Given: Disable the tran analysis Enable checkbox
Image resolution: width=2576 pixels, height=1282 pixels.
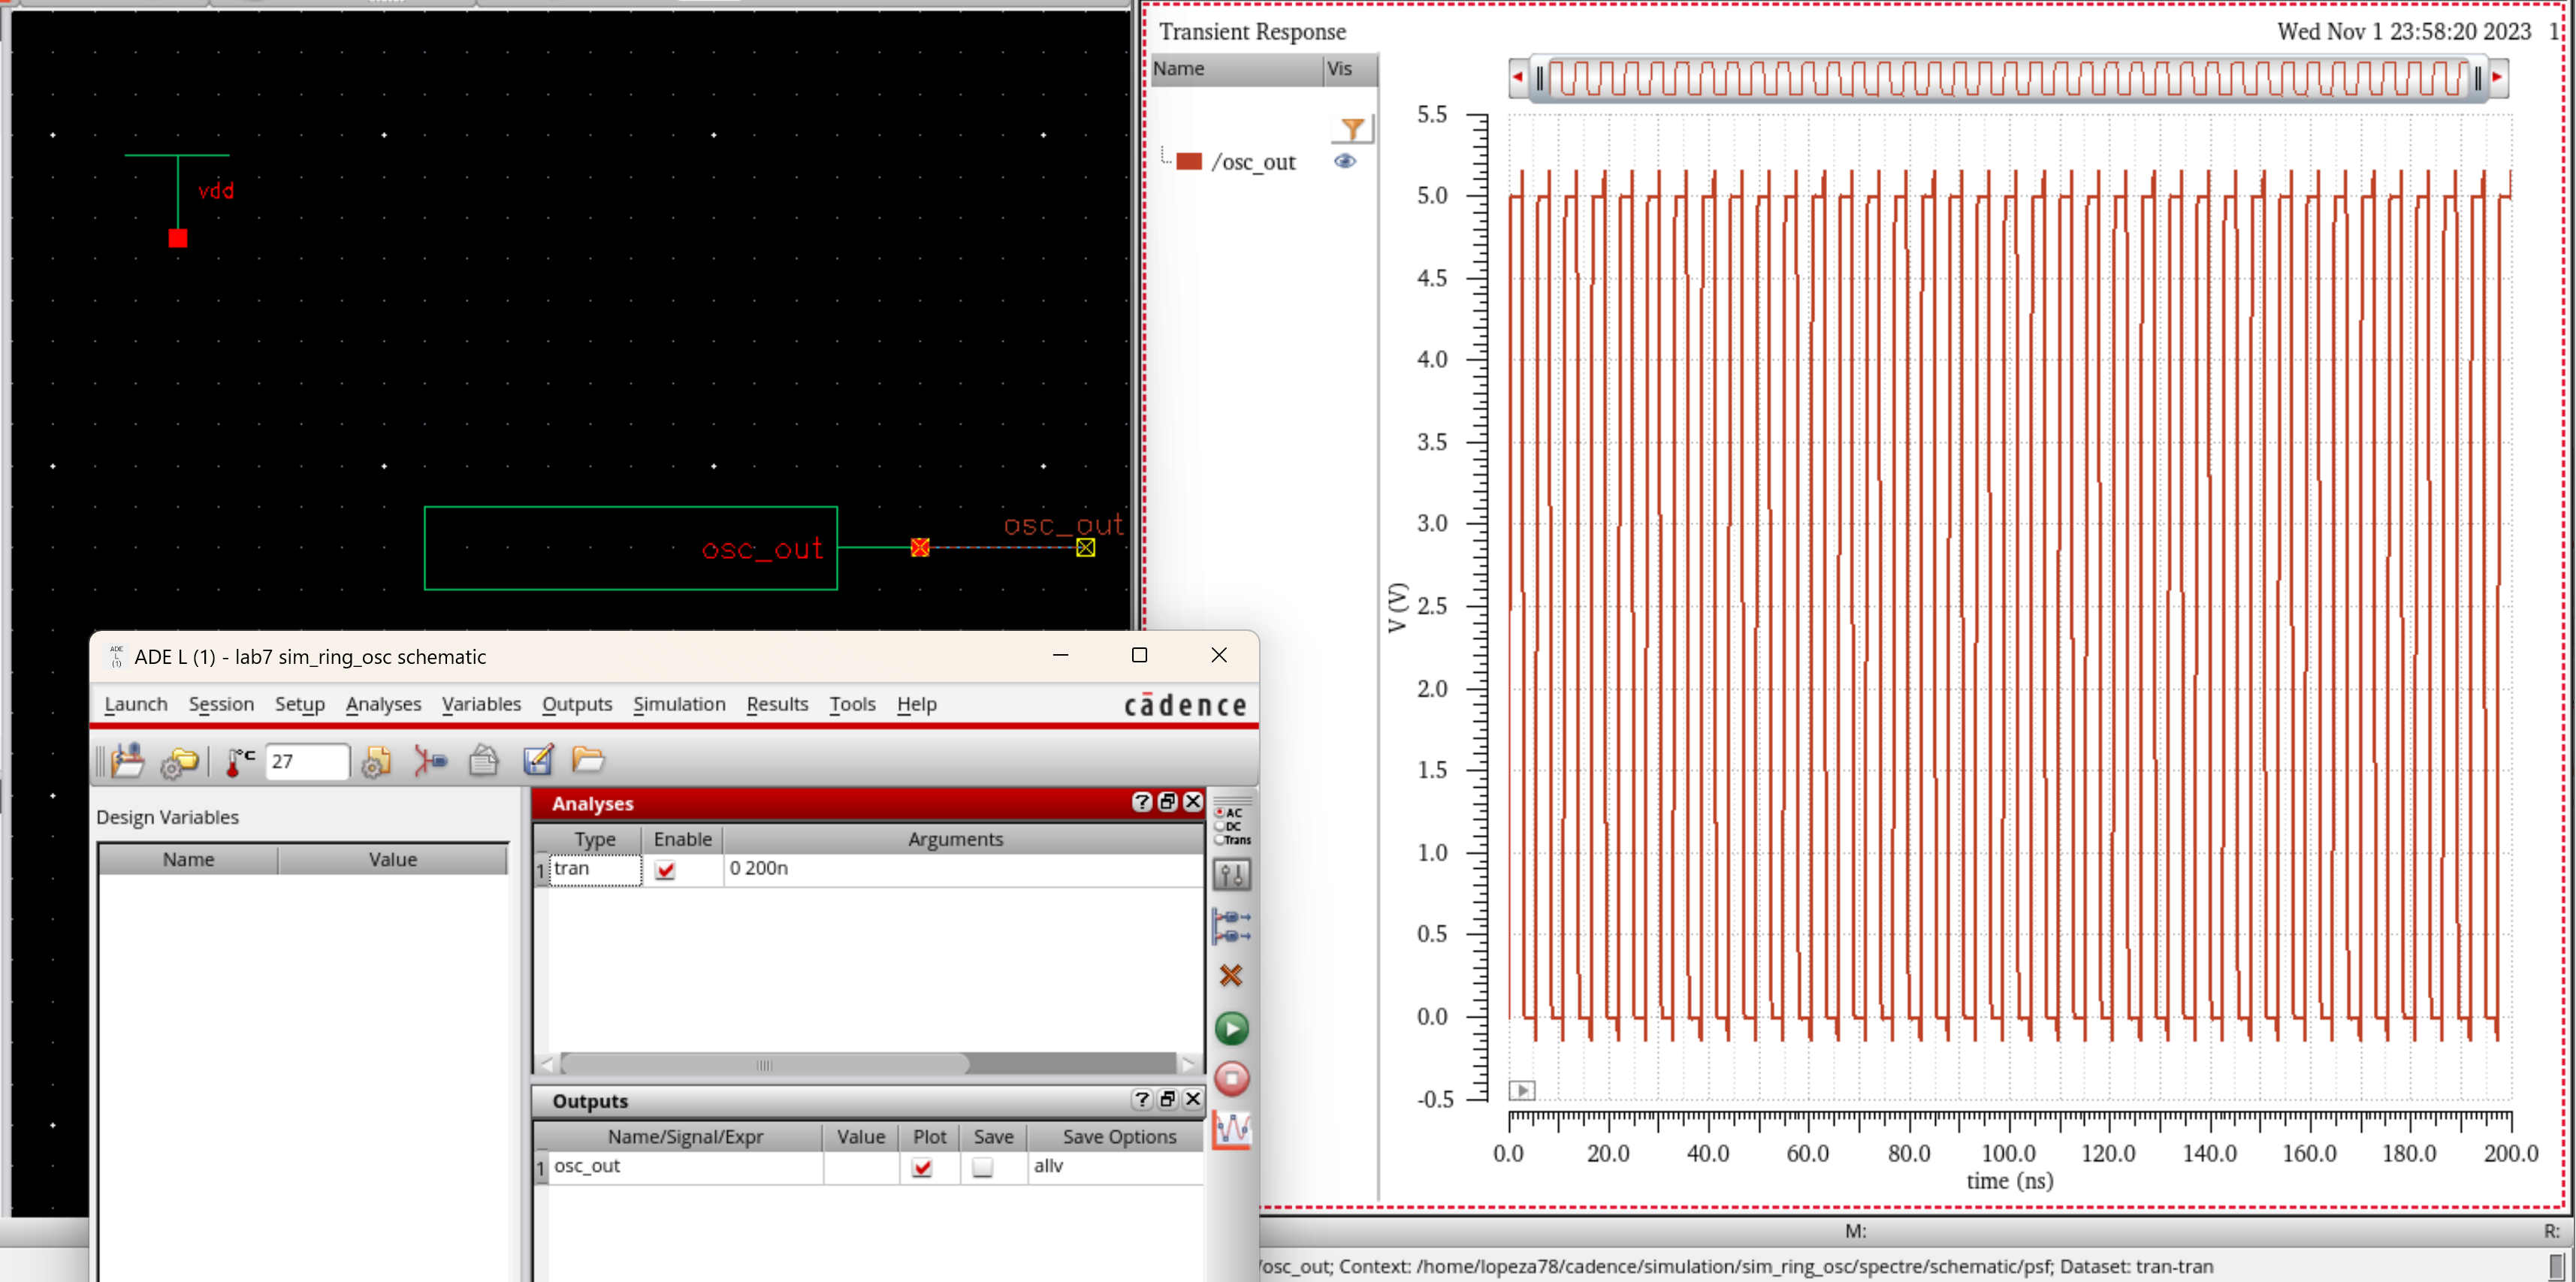Looking at the screenshot, I should click(665, 870).
